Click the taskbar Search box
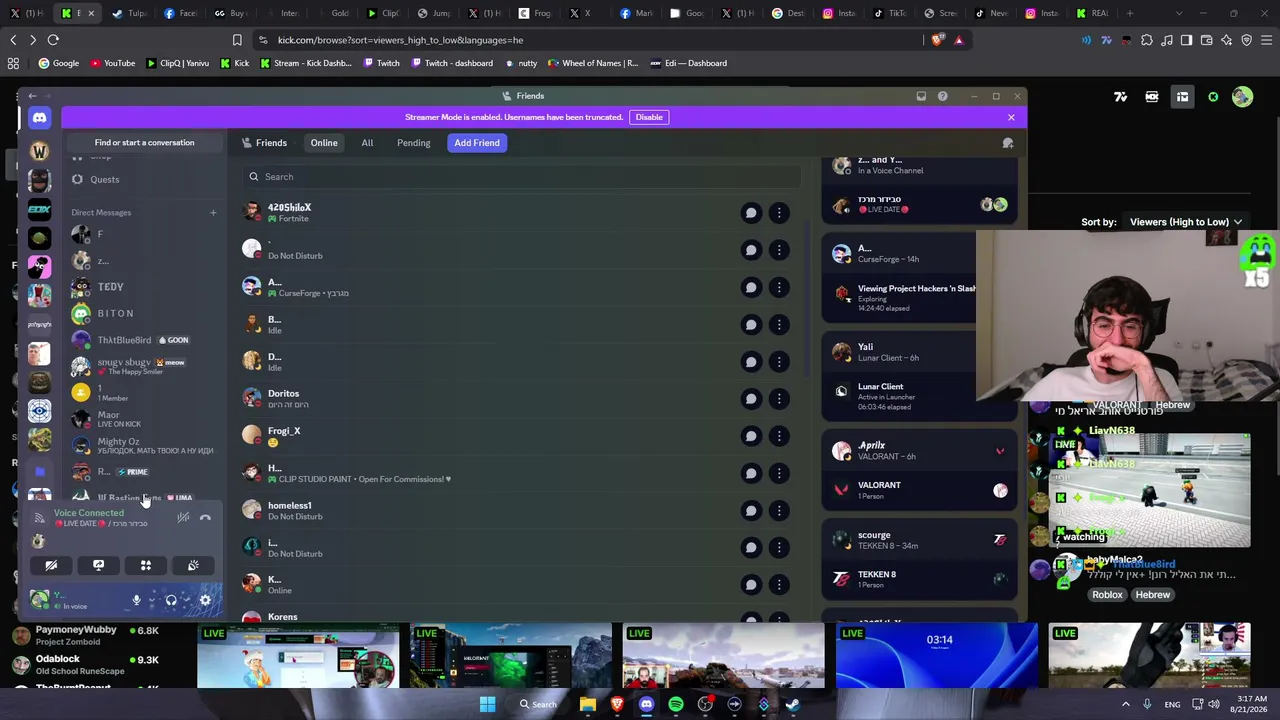 pos(538,704)
